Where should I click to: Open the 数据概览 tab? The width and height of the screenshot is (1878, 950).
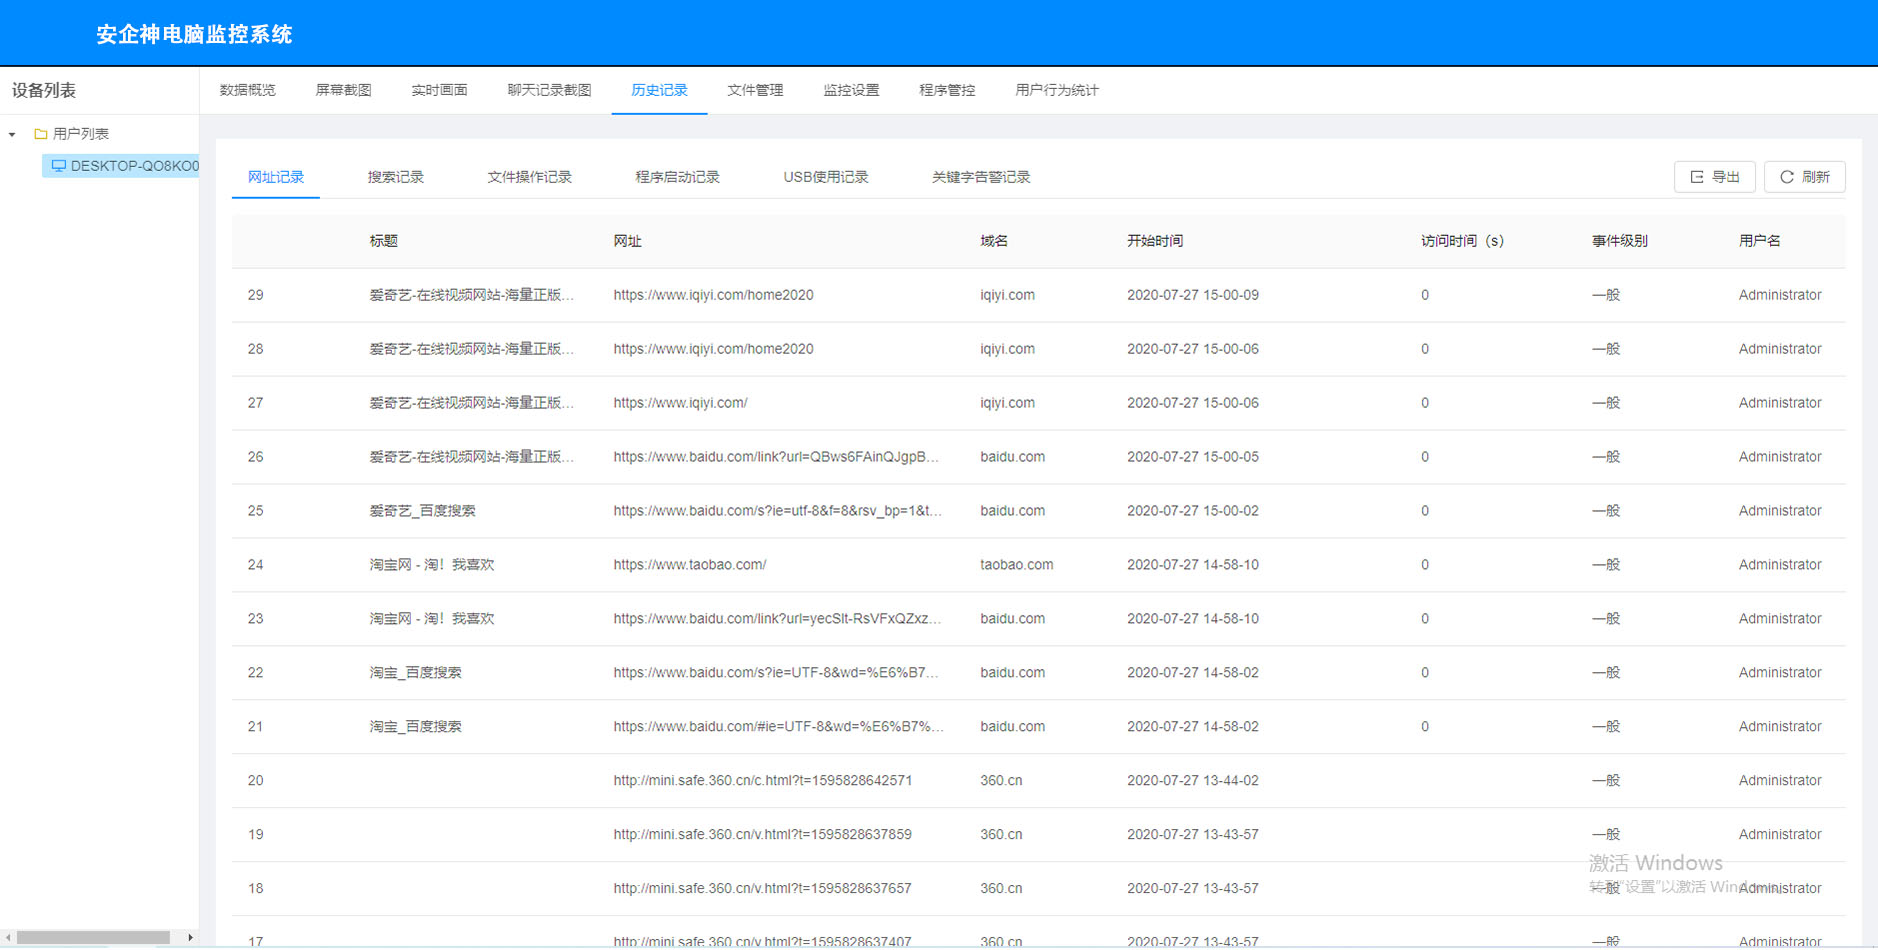pos(247,90)
